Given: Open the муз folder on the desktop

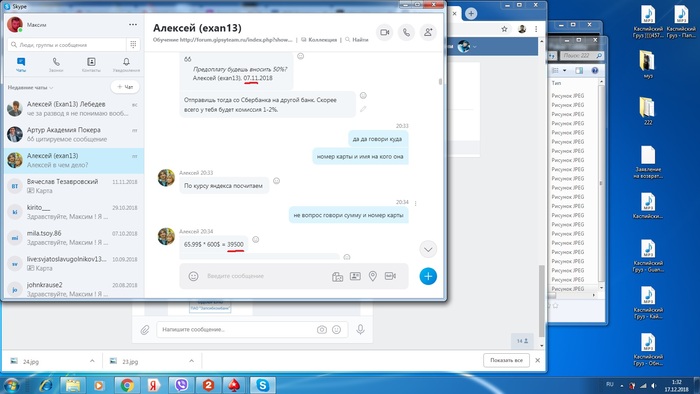Looking at the screenshot, I should tap(648, 65).
